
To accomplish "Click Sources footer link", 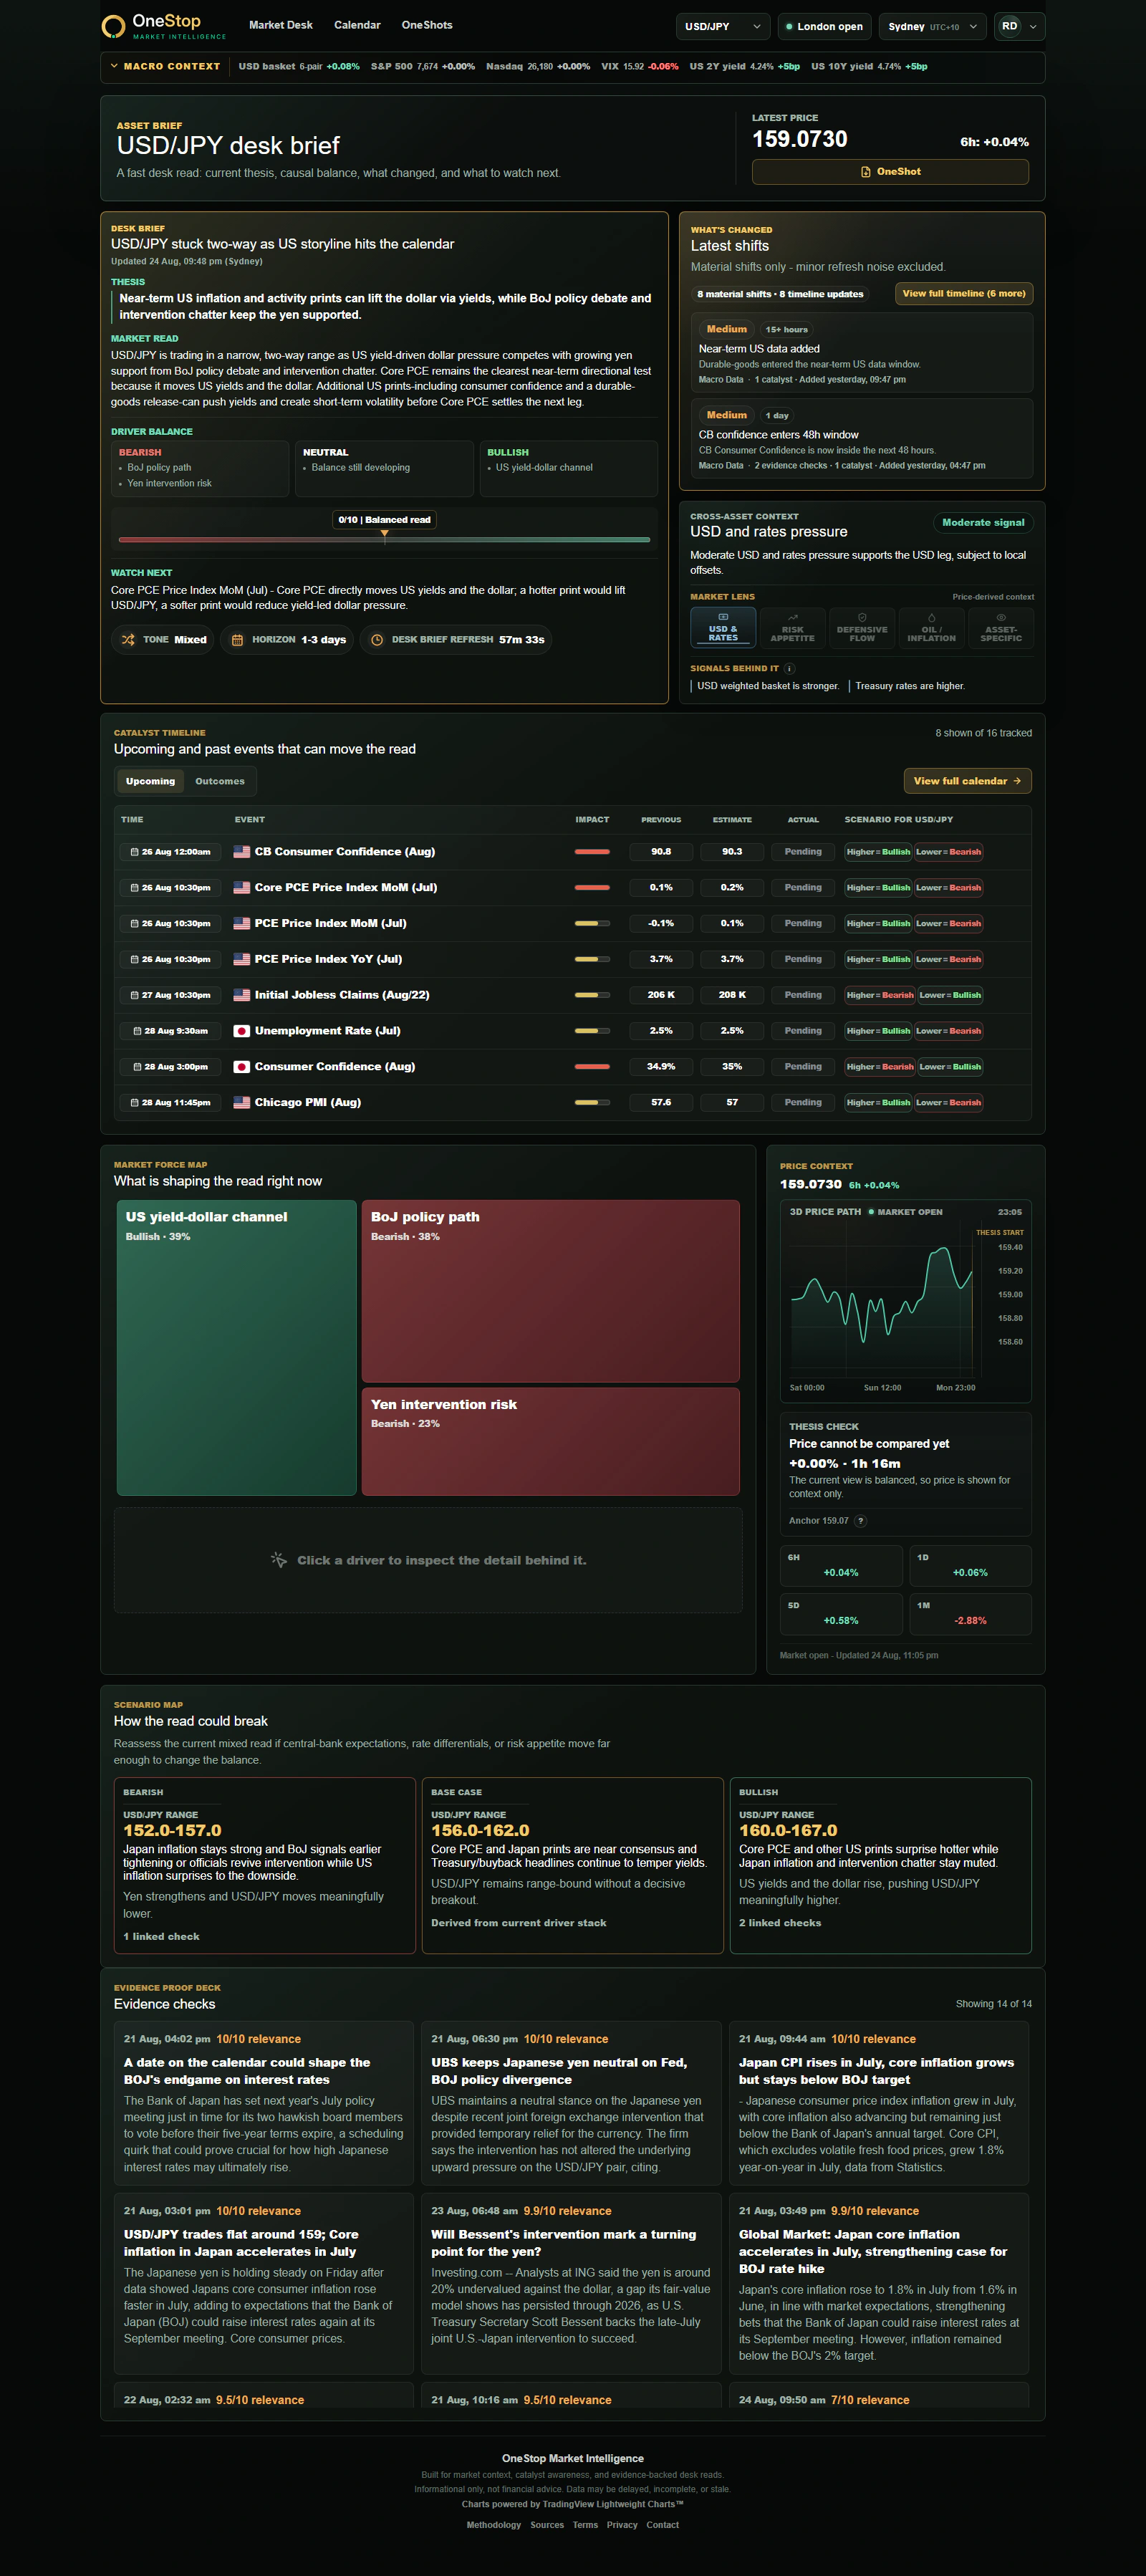I will 547,2525.
